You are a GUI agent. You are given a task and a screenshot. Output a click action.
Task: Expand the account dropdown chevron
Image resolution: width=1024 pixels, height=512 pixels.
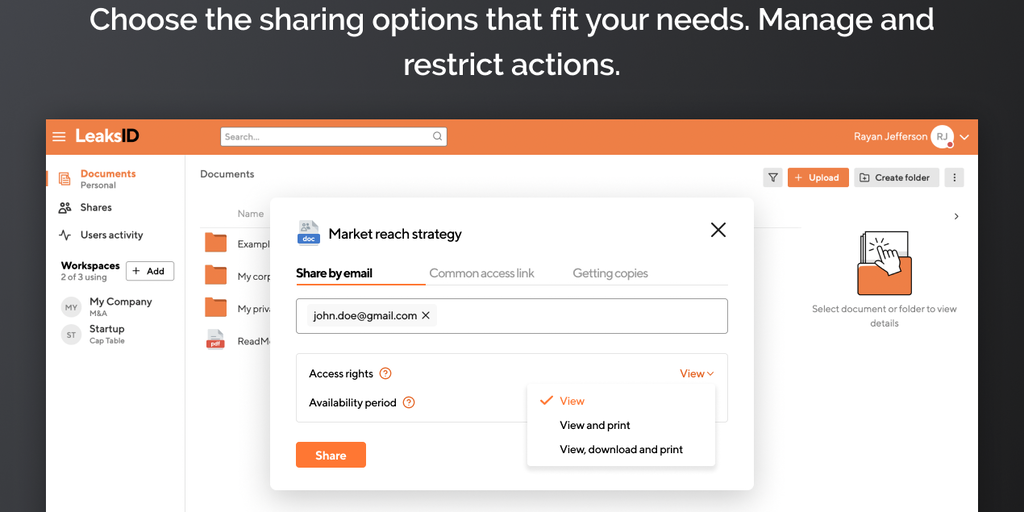click(x=964, y=137)
